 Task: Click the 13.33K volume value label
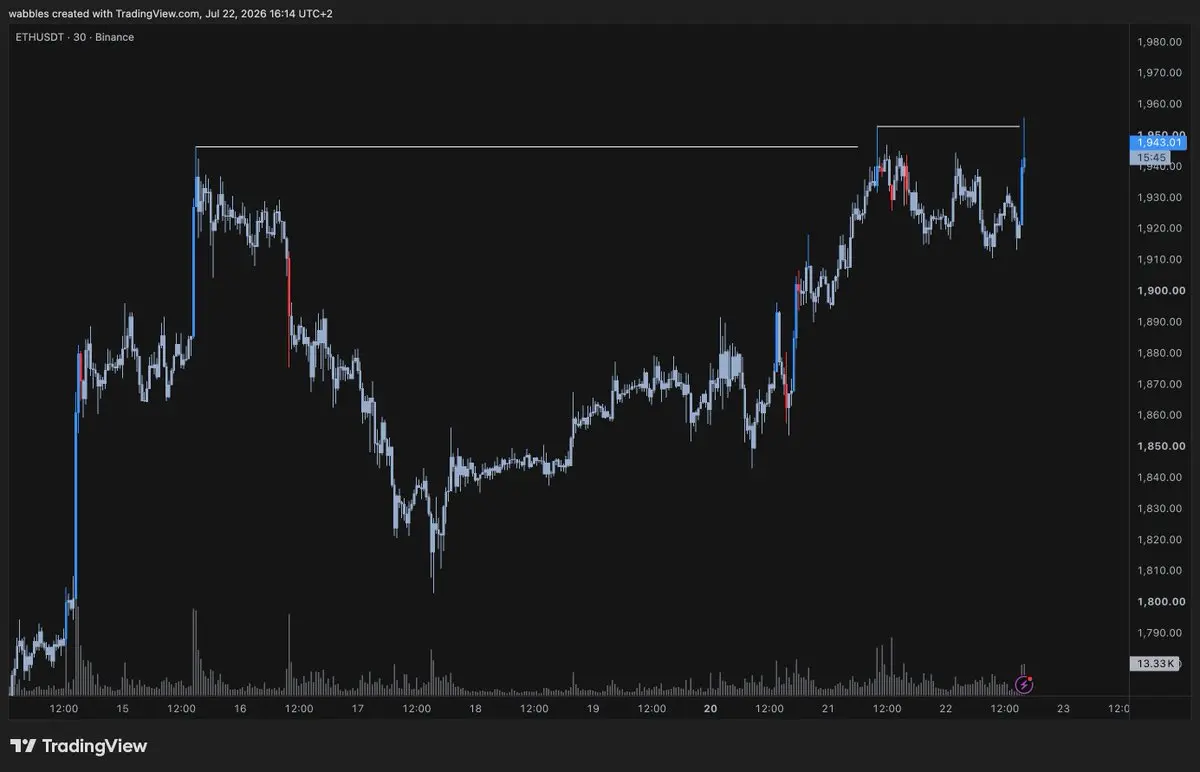click(1154, 663)
